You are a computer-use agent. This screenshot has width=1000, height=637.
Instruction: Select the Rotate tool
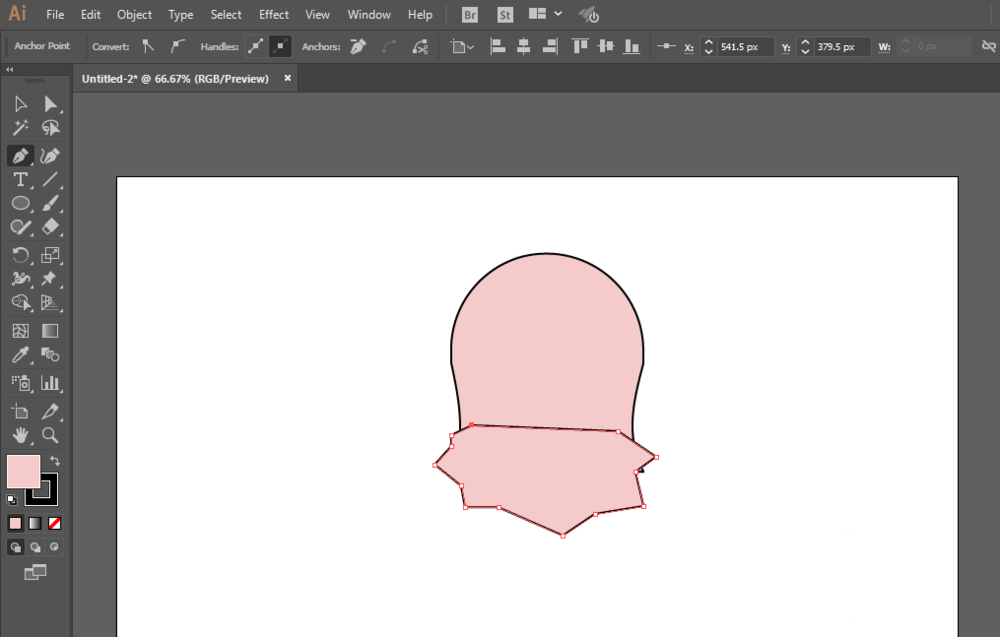20,255
